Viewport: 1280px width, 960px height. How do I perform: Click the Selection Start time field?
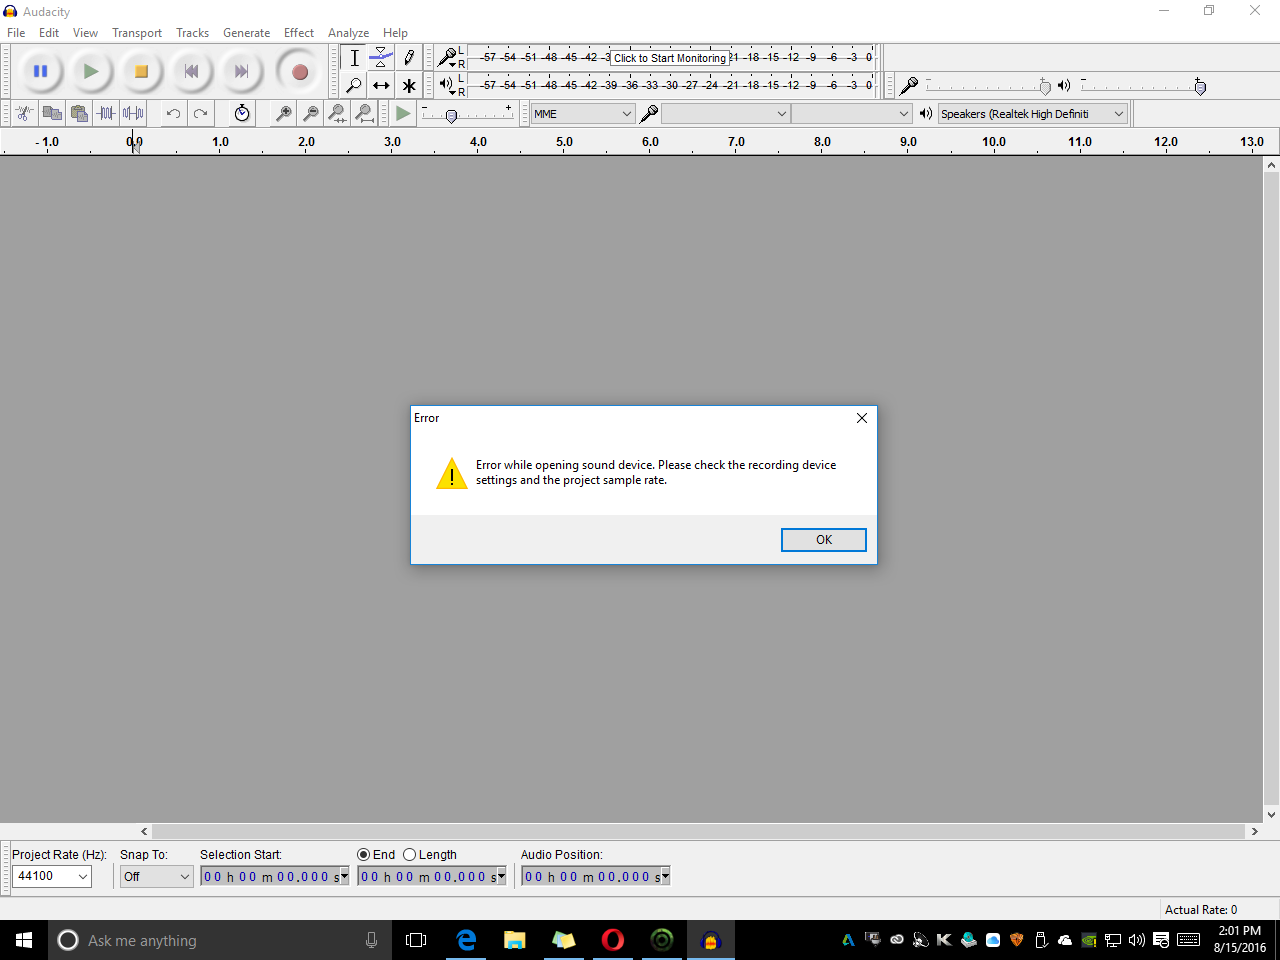(x=275, y=877)
